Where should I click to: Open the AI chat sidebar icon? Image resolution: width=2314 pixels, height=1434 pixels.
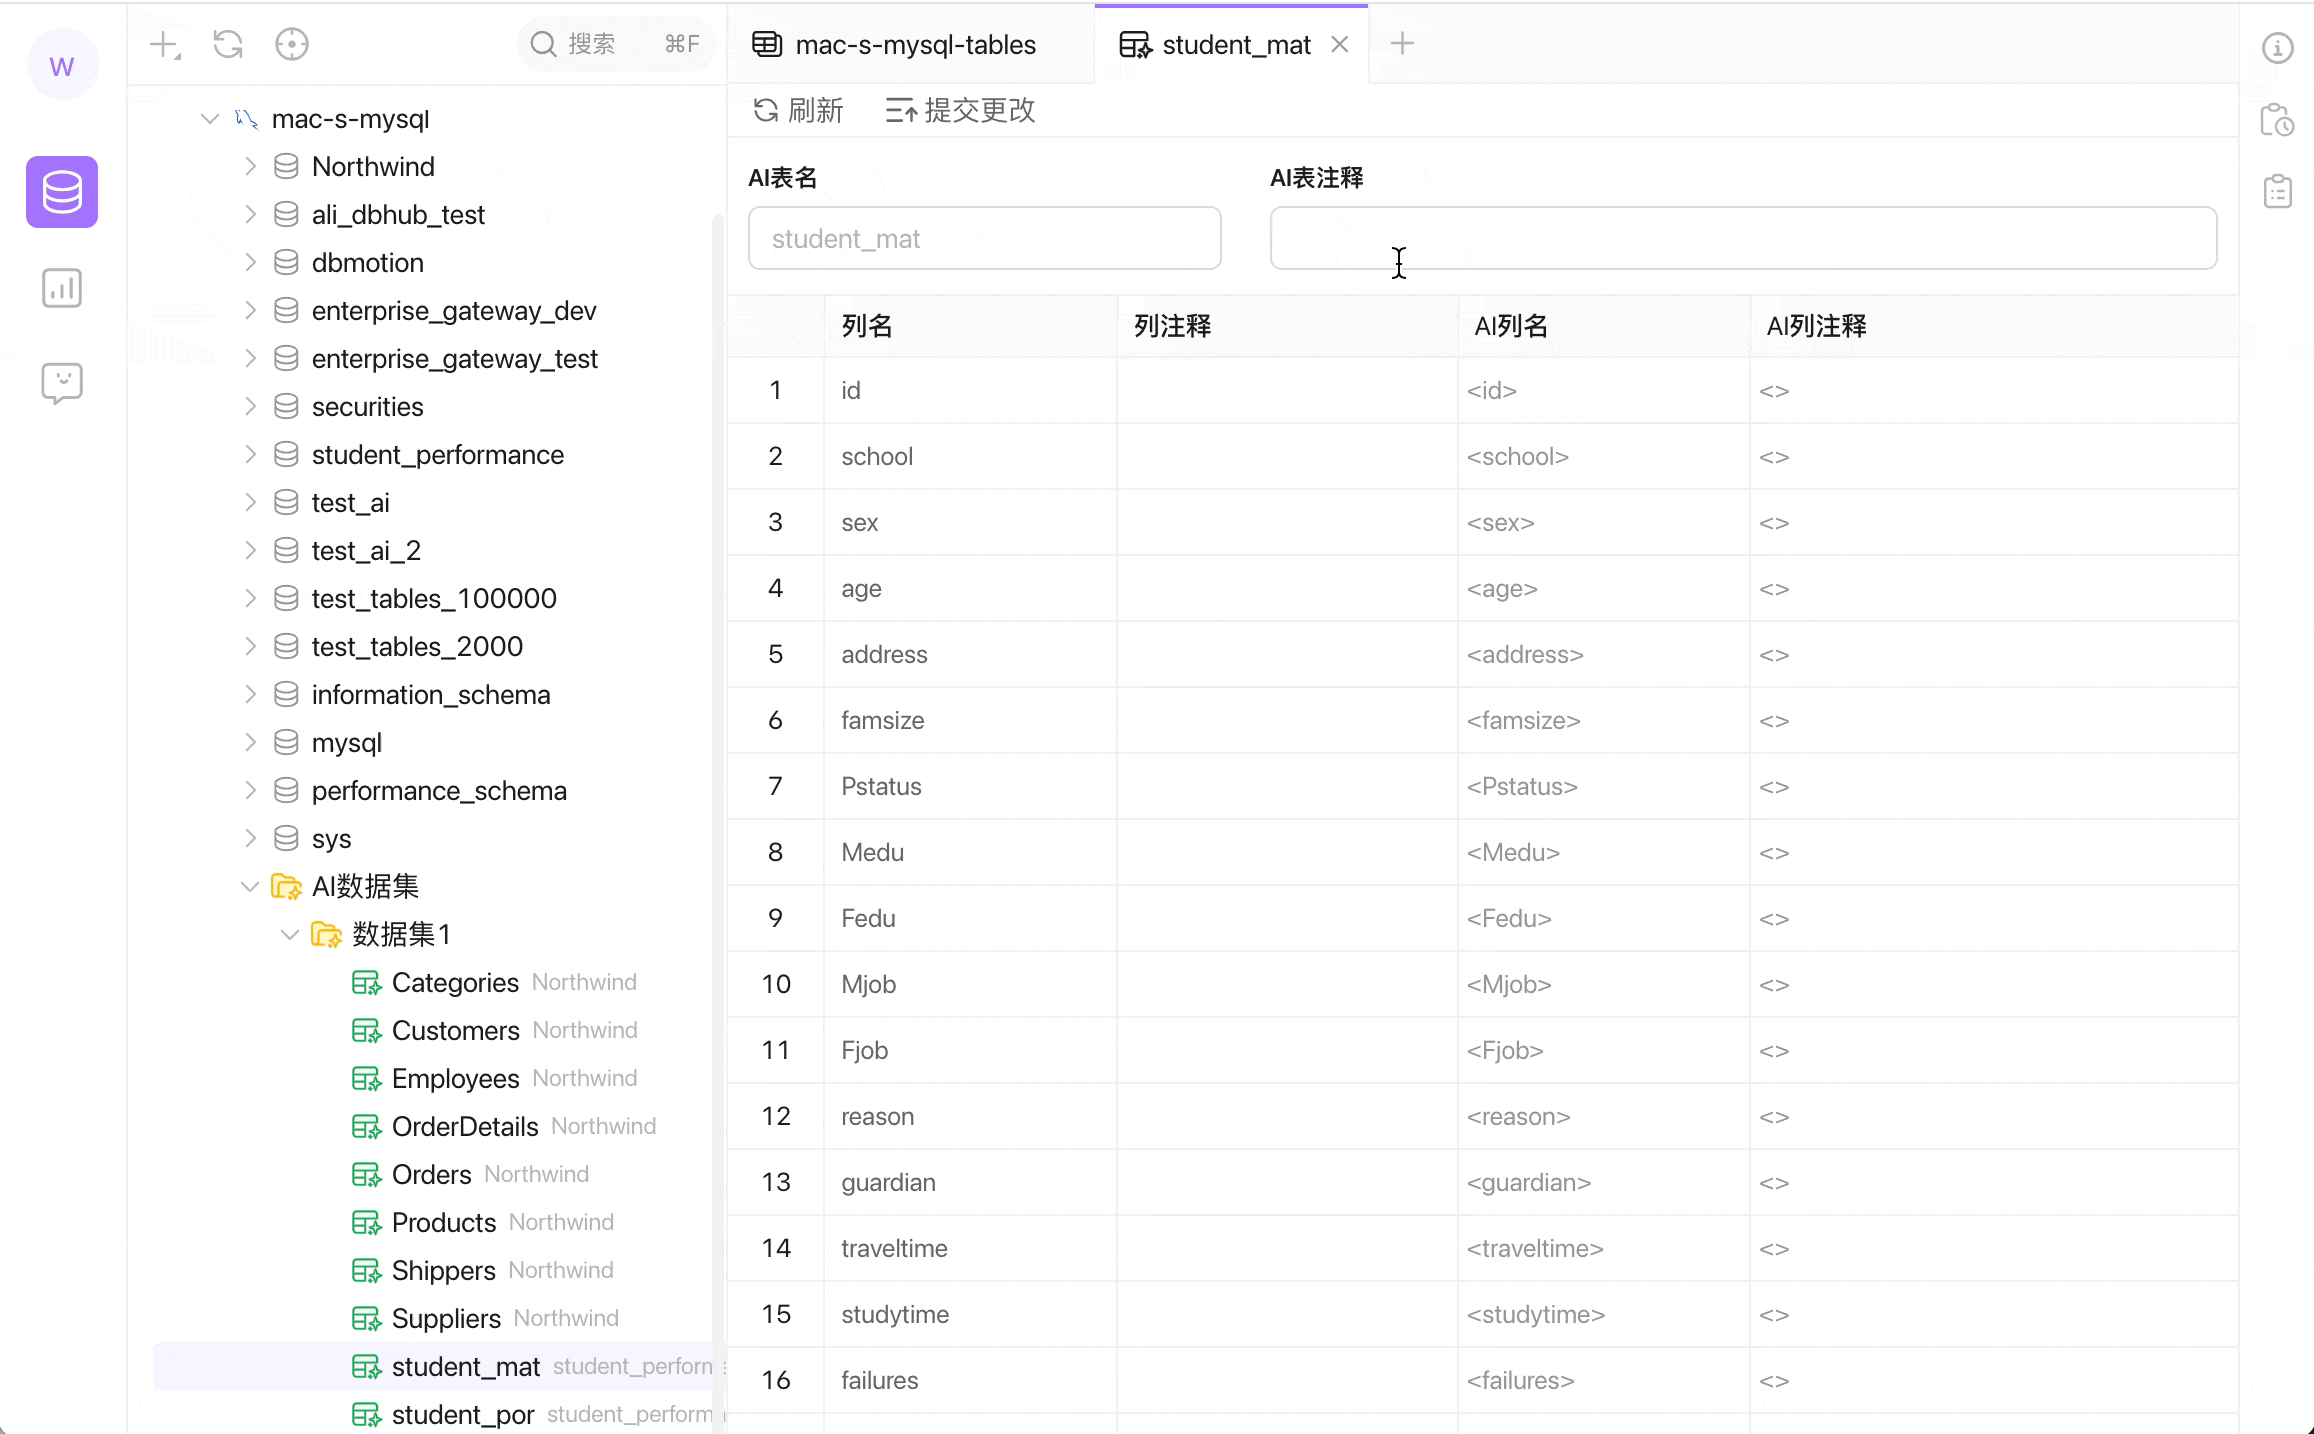(62, 383)
